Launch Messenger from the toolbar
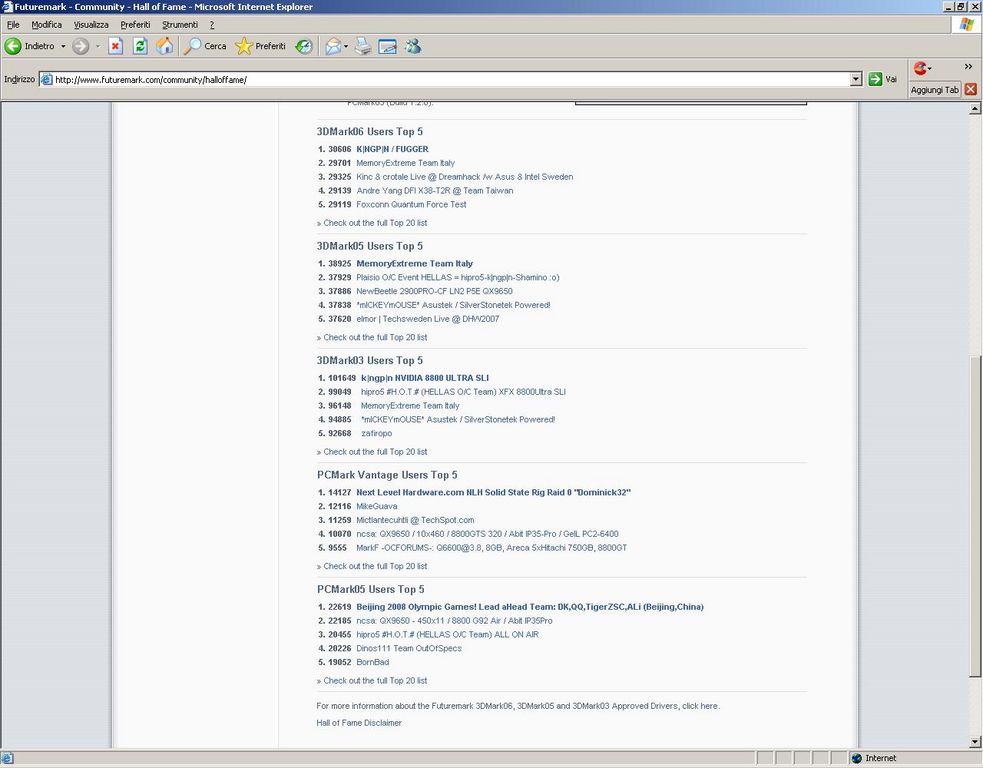This screenshot has width=983, height=768. click(x=413, y=46)
